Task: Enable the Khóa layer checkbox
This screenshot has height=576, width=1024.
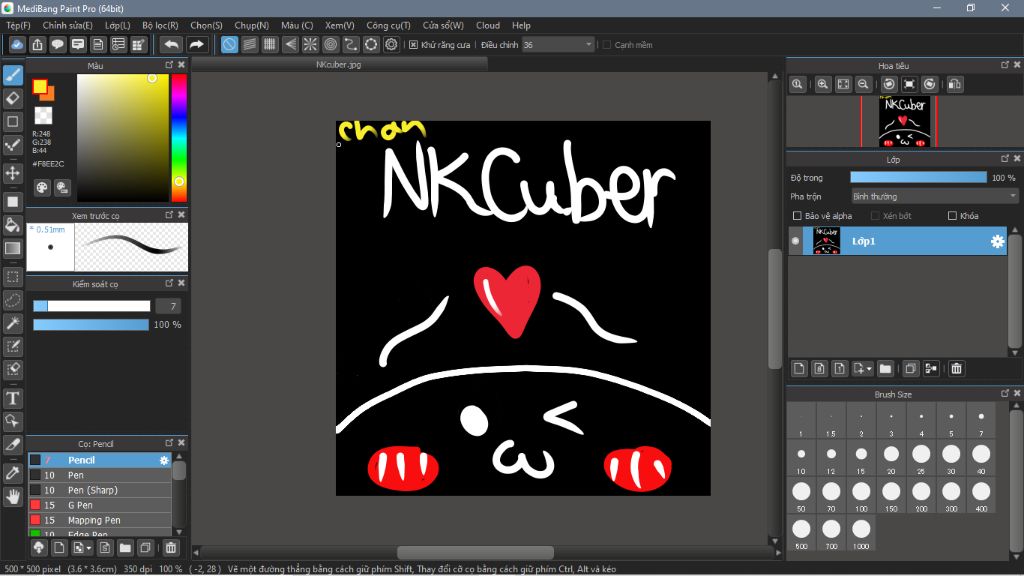Action: click(x=952, y=216)
